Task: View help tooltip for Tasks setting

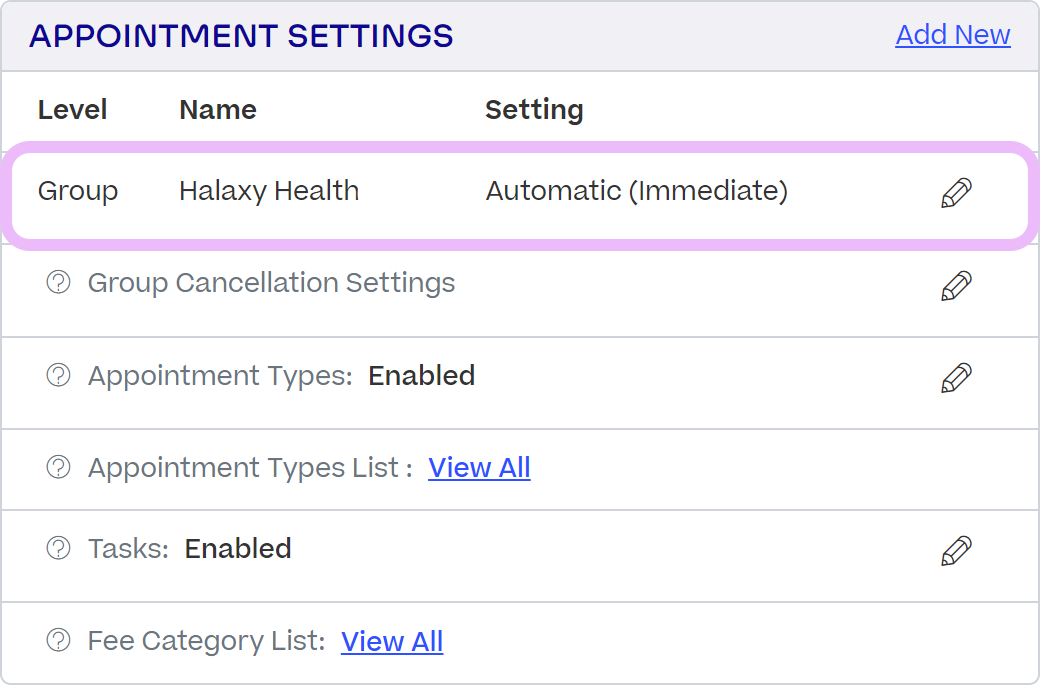Action: pyautogui.click(x=58, y=548)
